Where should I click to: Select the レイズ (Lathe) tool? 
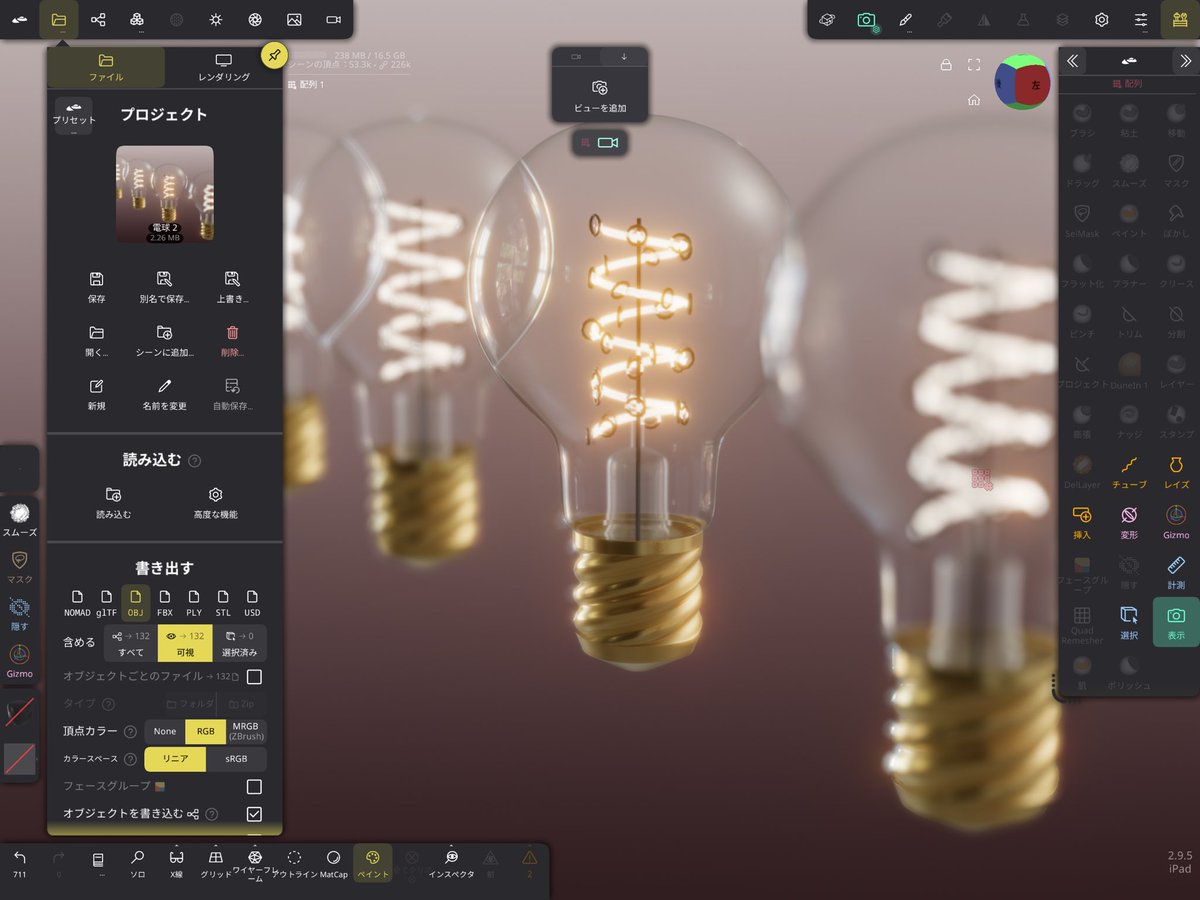coord(1177,472)
